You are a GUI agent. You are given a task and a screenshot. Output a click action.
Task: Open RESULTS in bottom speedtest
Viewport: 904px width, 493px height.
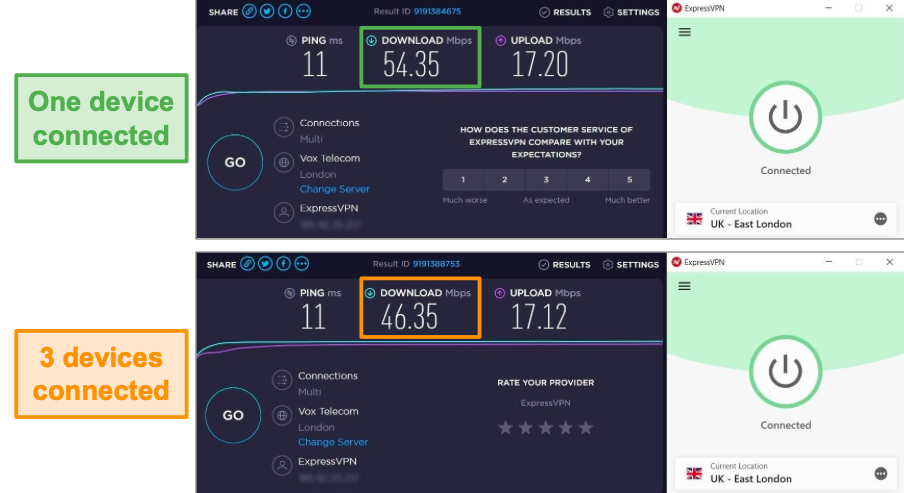pyautogui.click(x=564, y=265)
